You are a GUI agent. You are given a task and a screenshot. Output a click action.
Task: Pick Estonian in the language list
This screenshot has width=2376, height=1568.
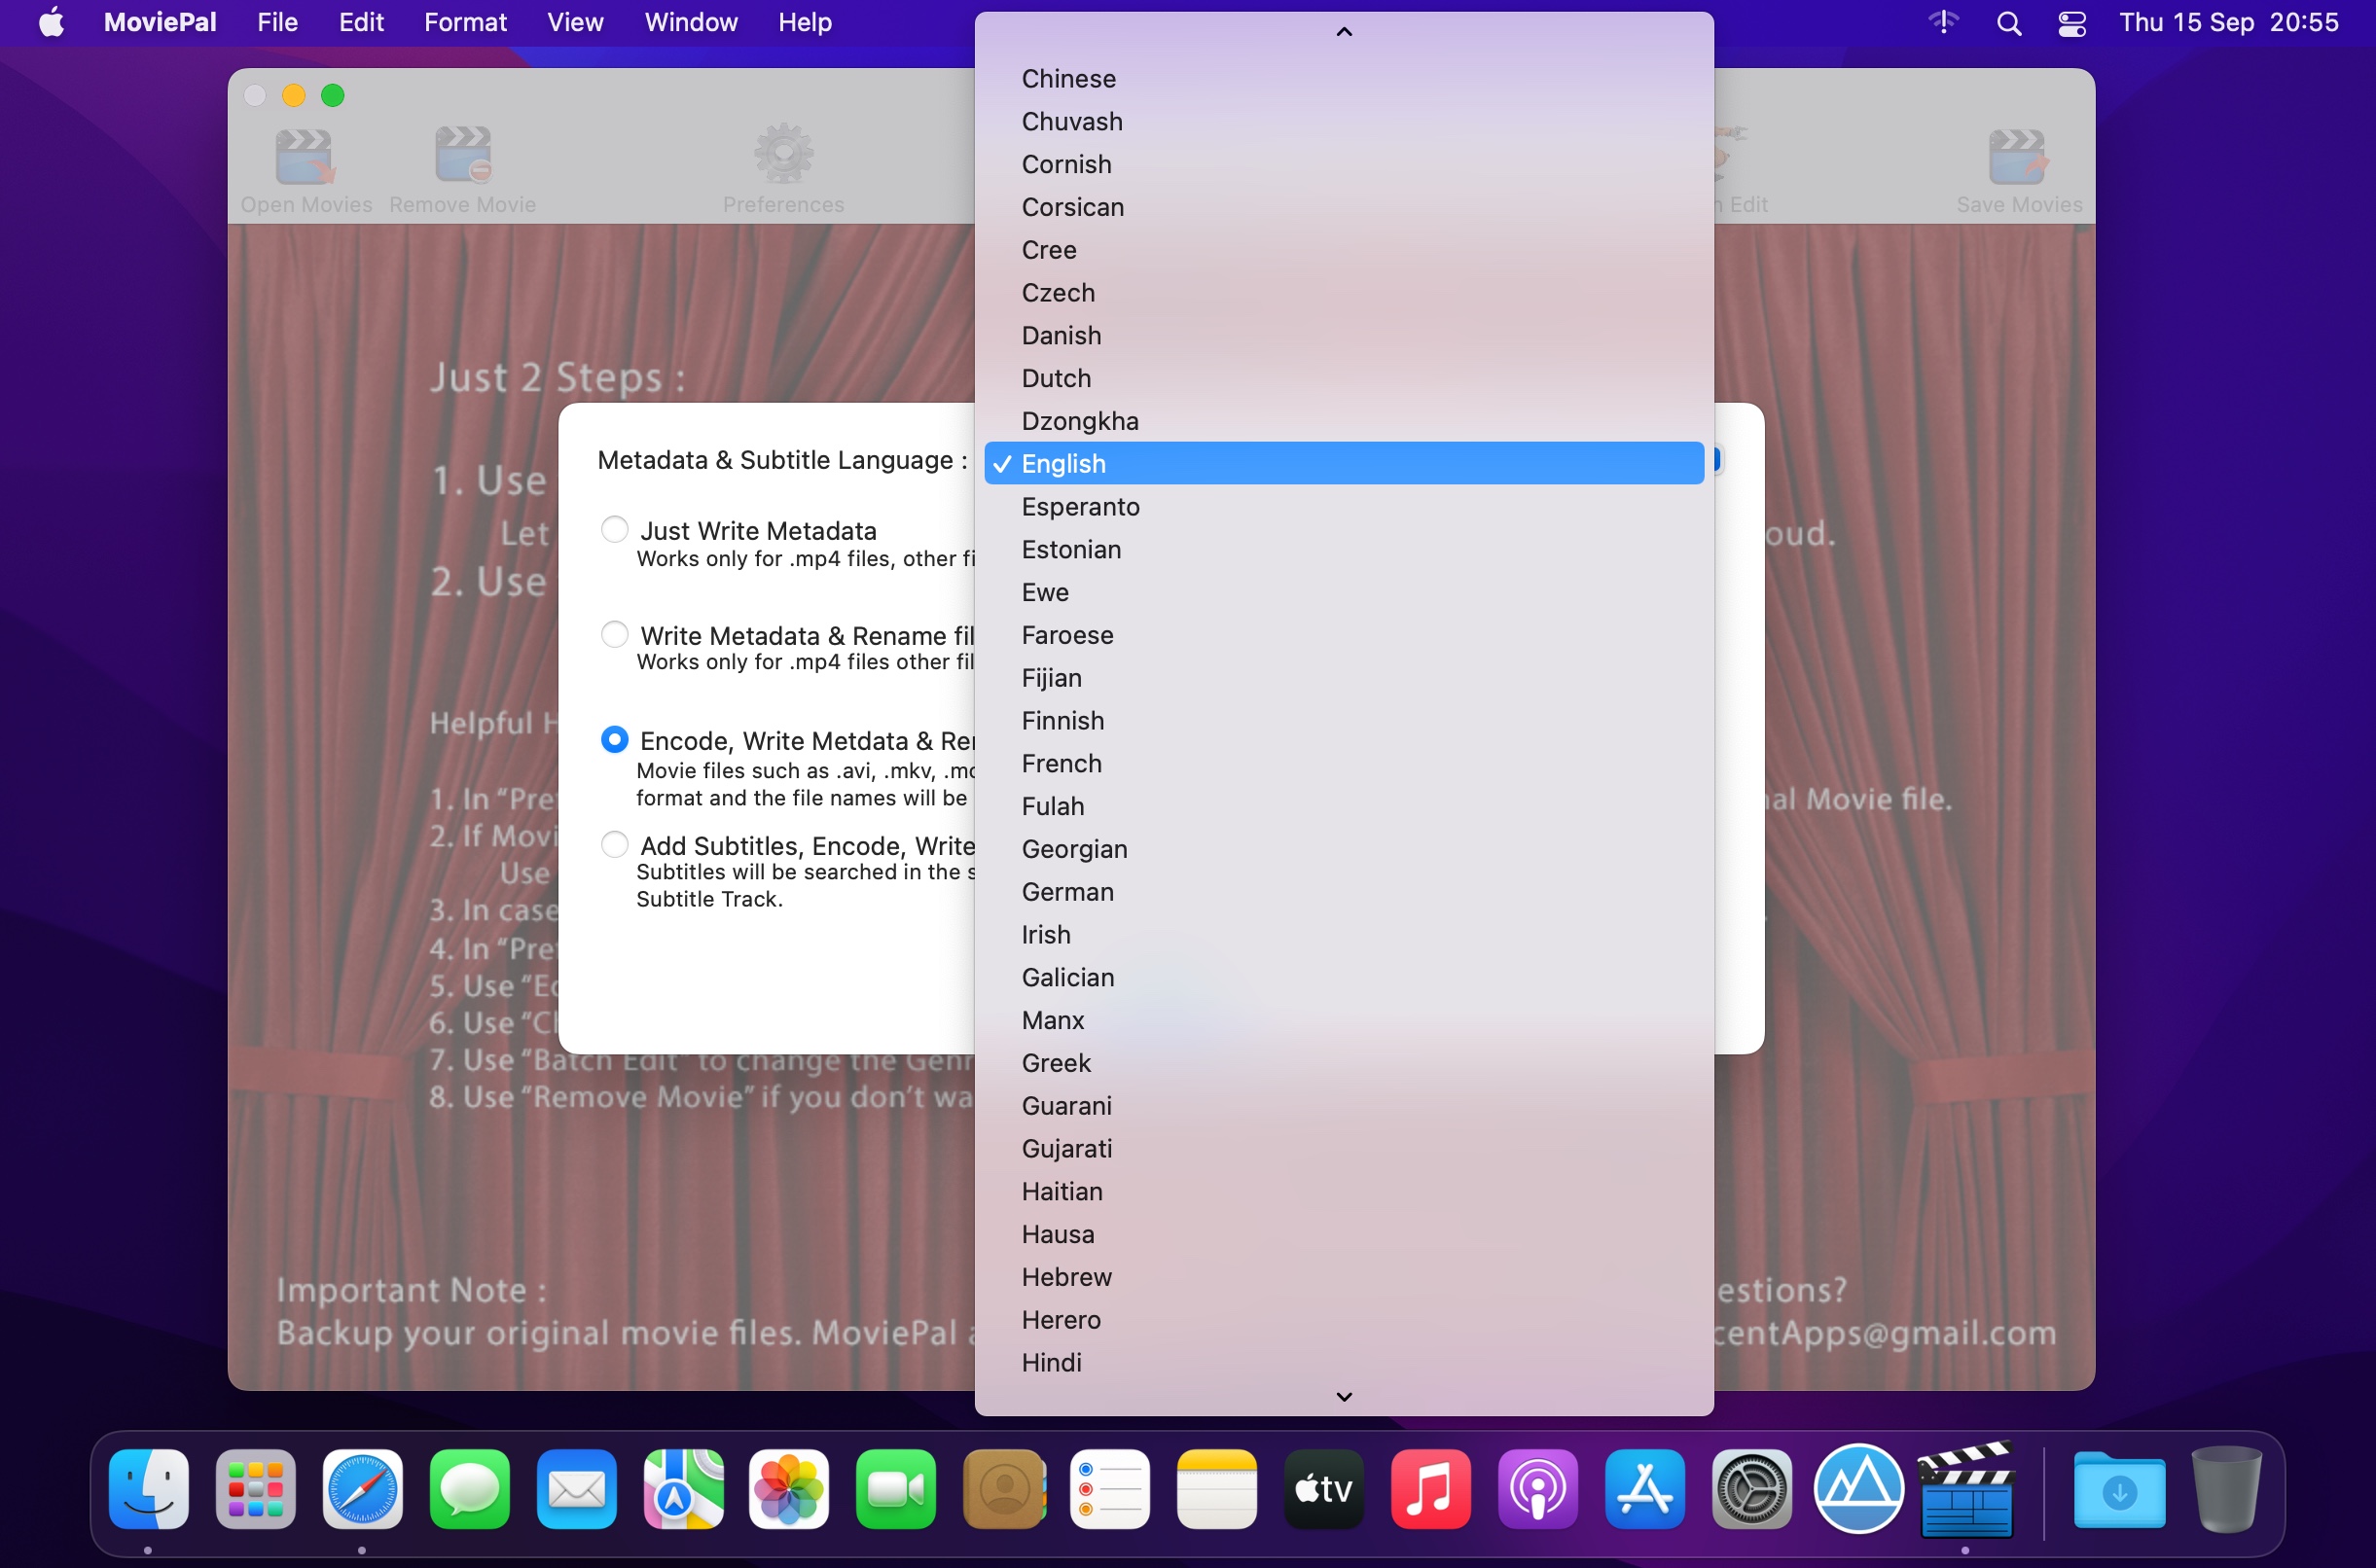pyautogui.click(x=1344, y=549)
